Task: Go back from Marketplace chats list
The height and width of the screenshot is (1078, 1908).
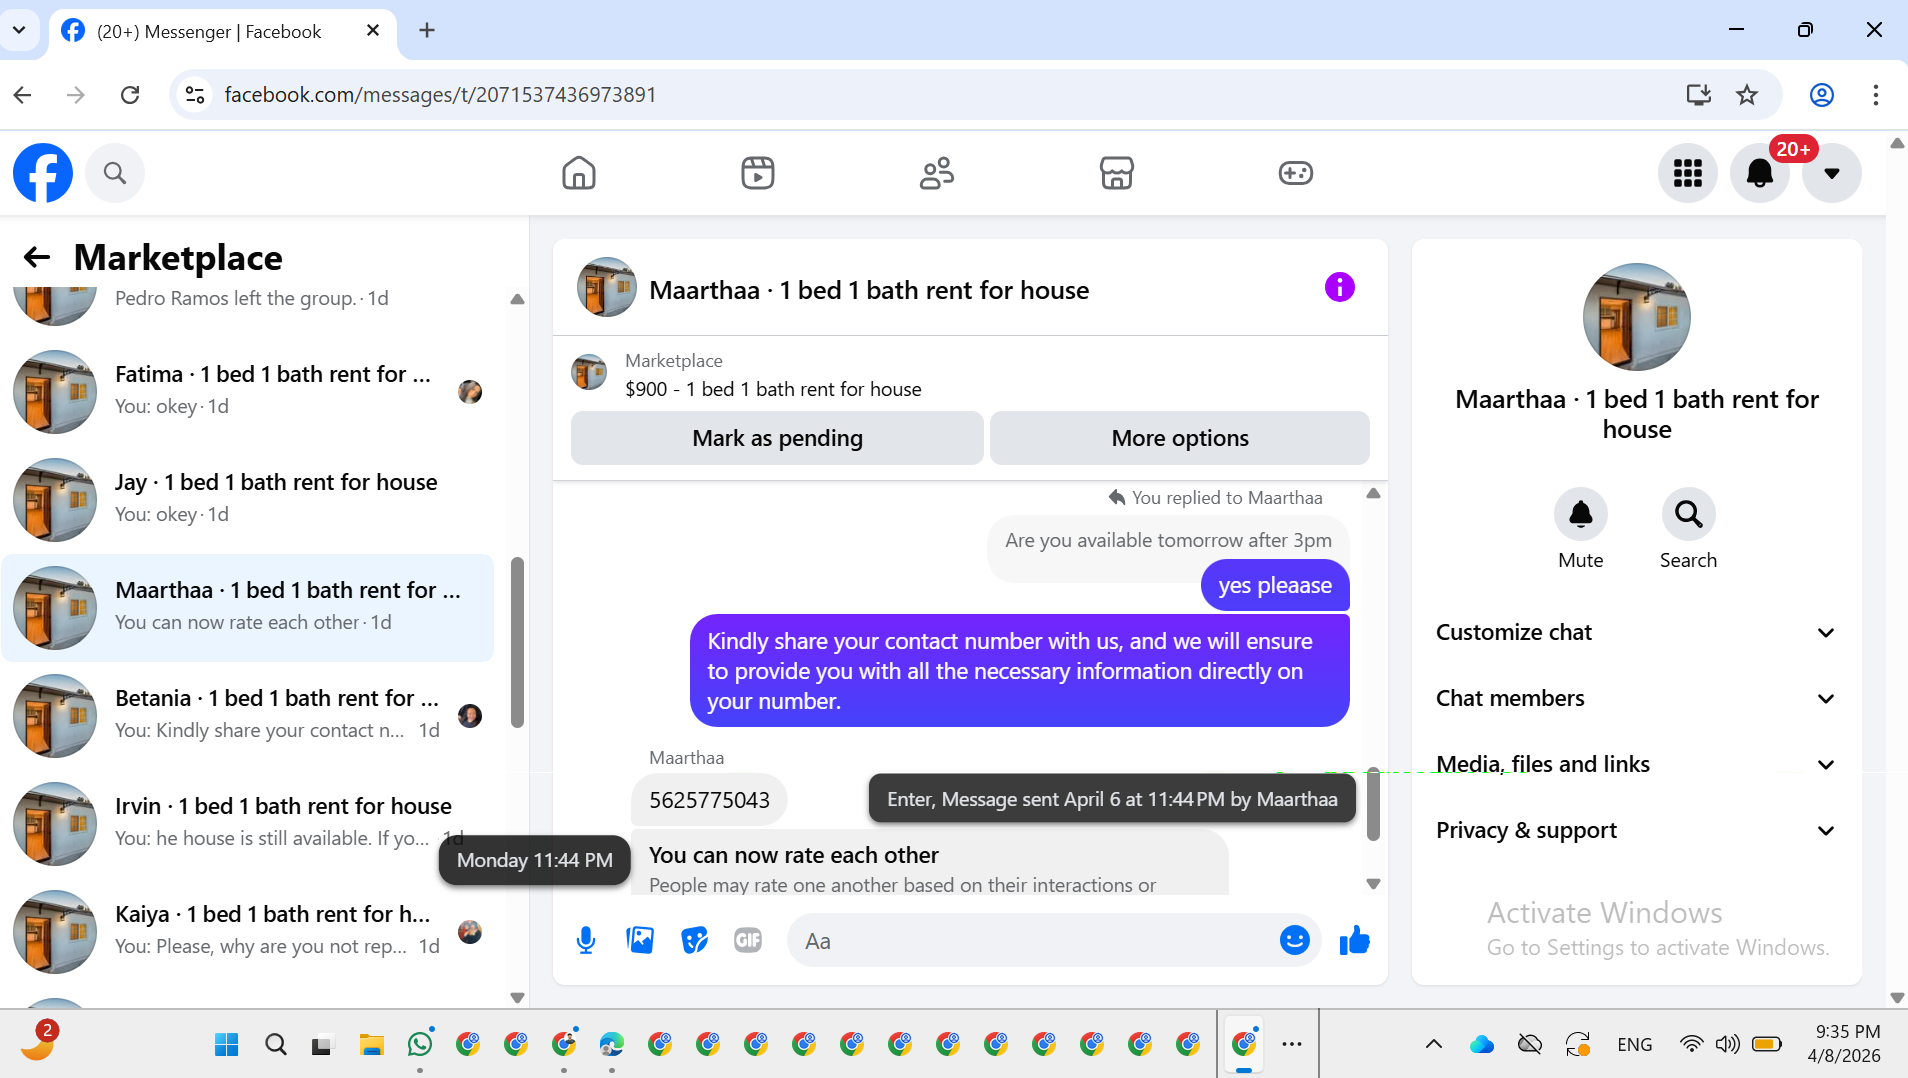Action: click(x=37, y=258)
